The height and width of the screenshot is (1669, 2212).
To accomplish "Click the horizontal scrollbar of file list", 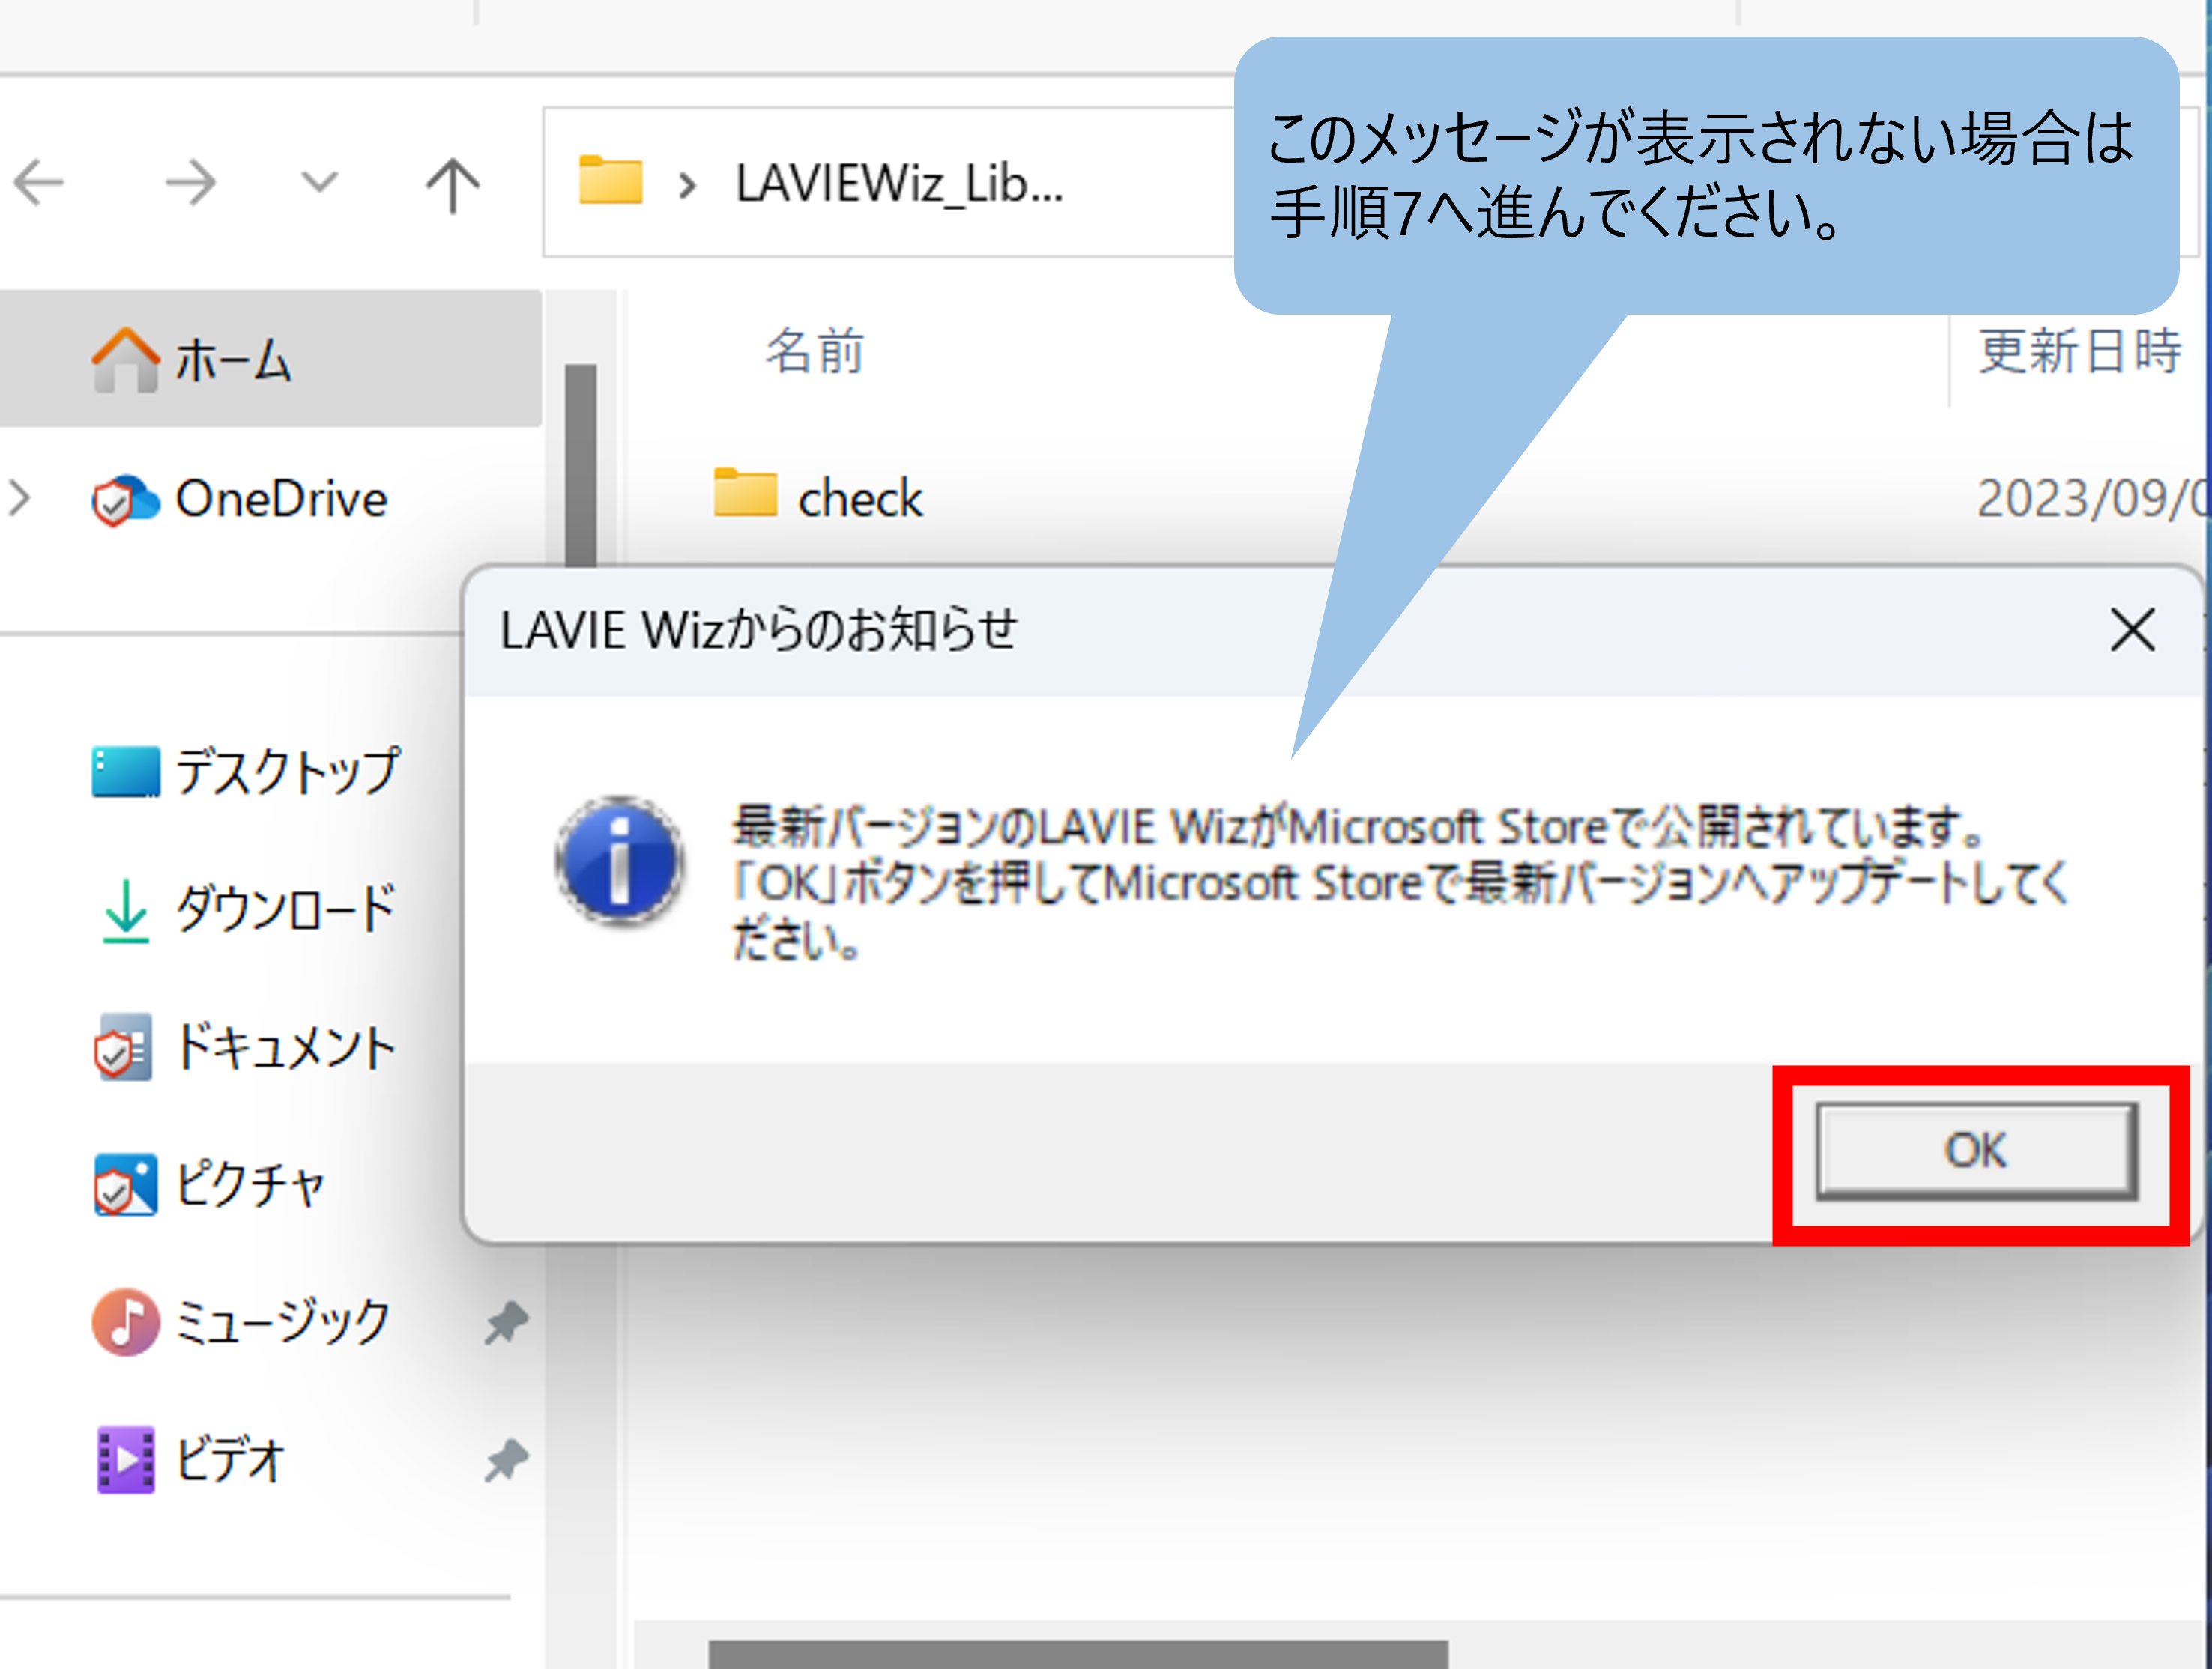I will tap(1078, 1654).
